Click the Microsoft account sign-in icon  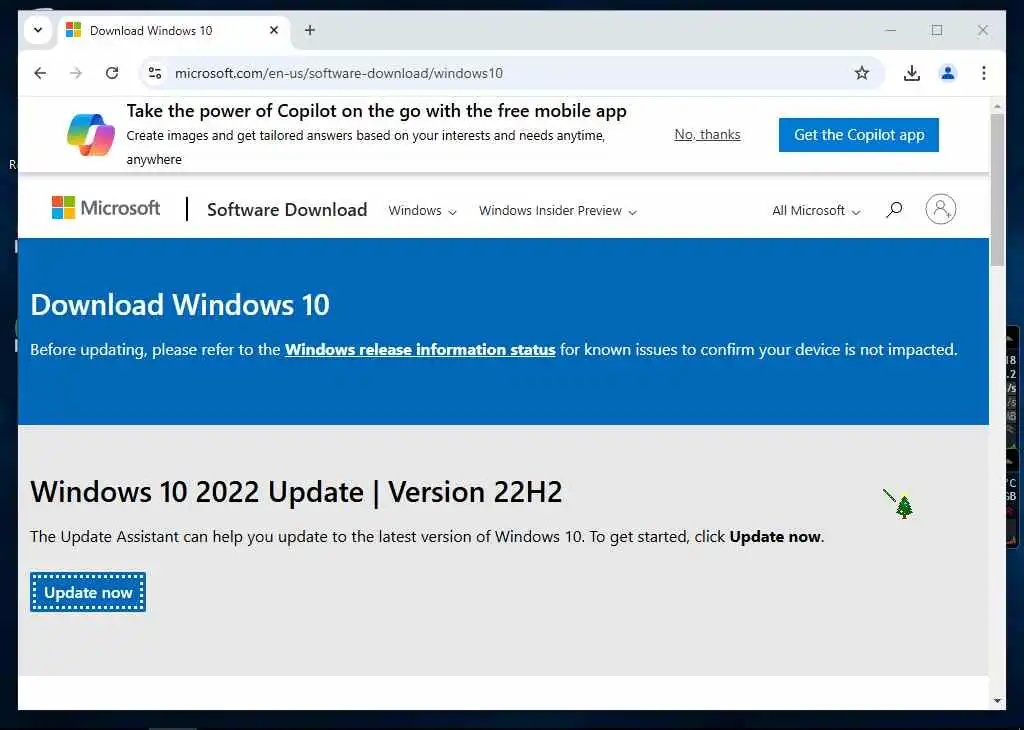tap(940, 209)
